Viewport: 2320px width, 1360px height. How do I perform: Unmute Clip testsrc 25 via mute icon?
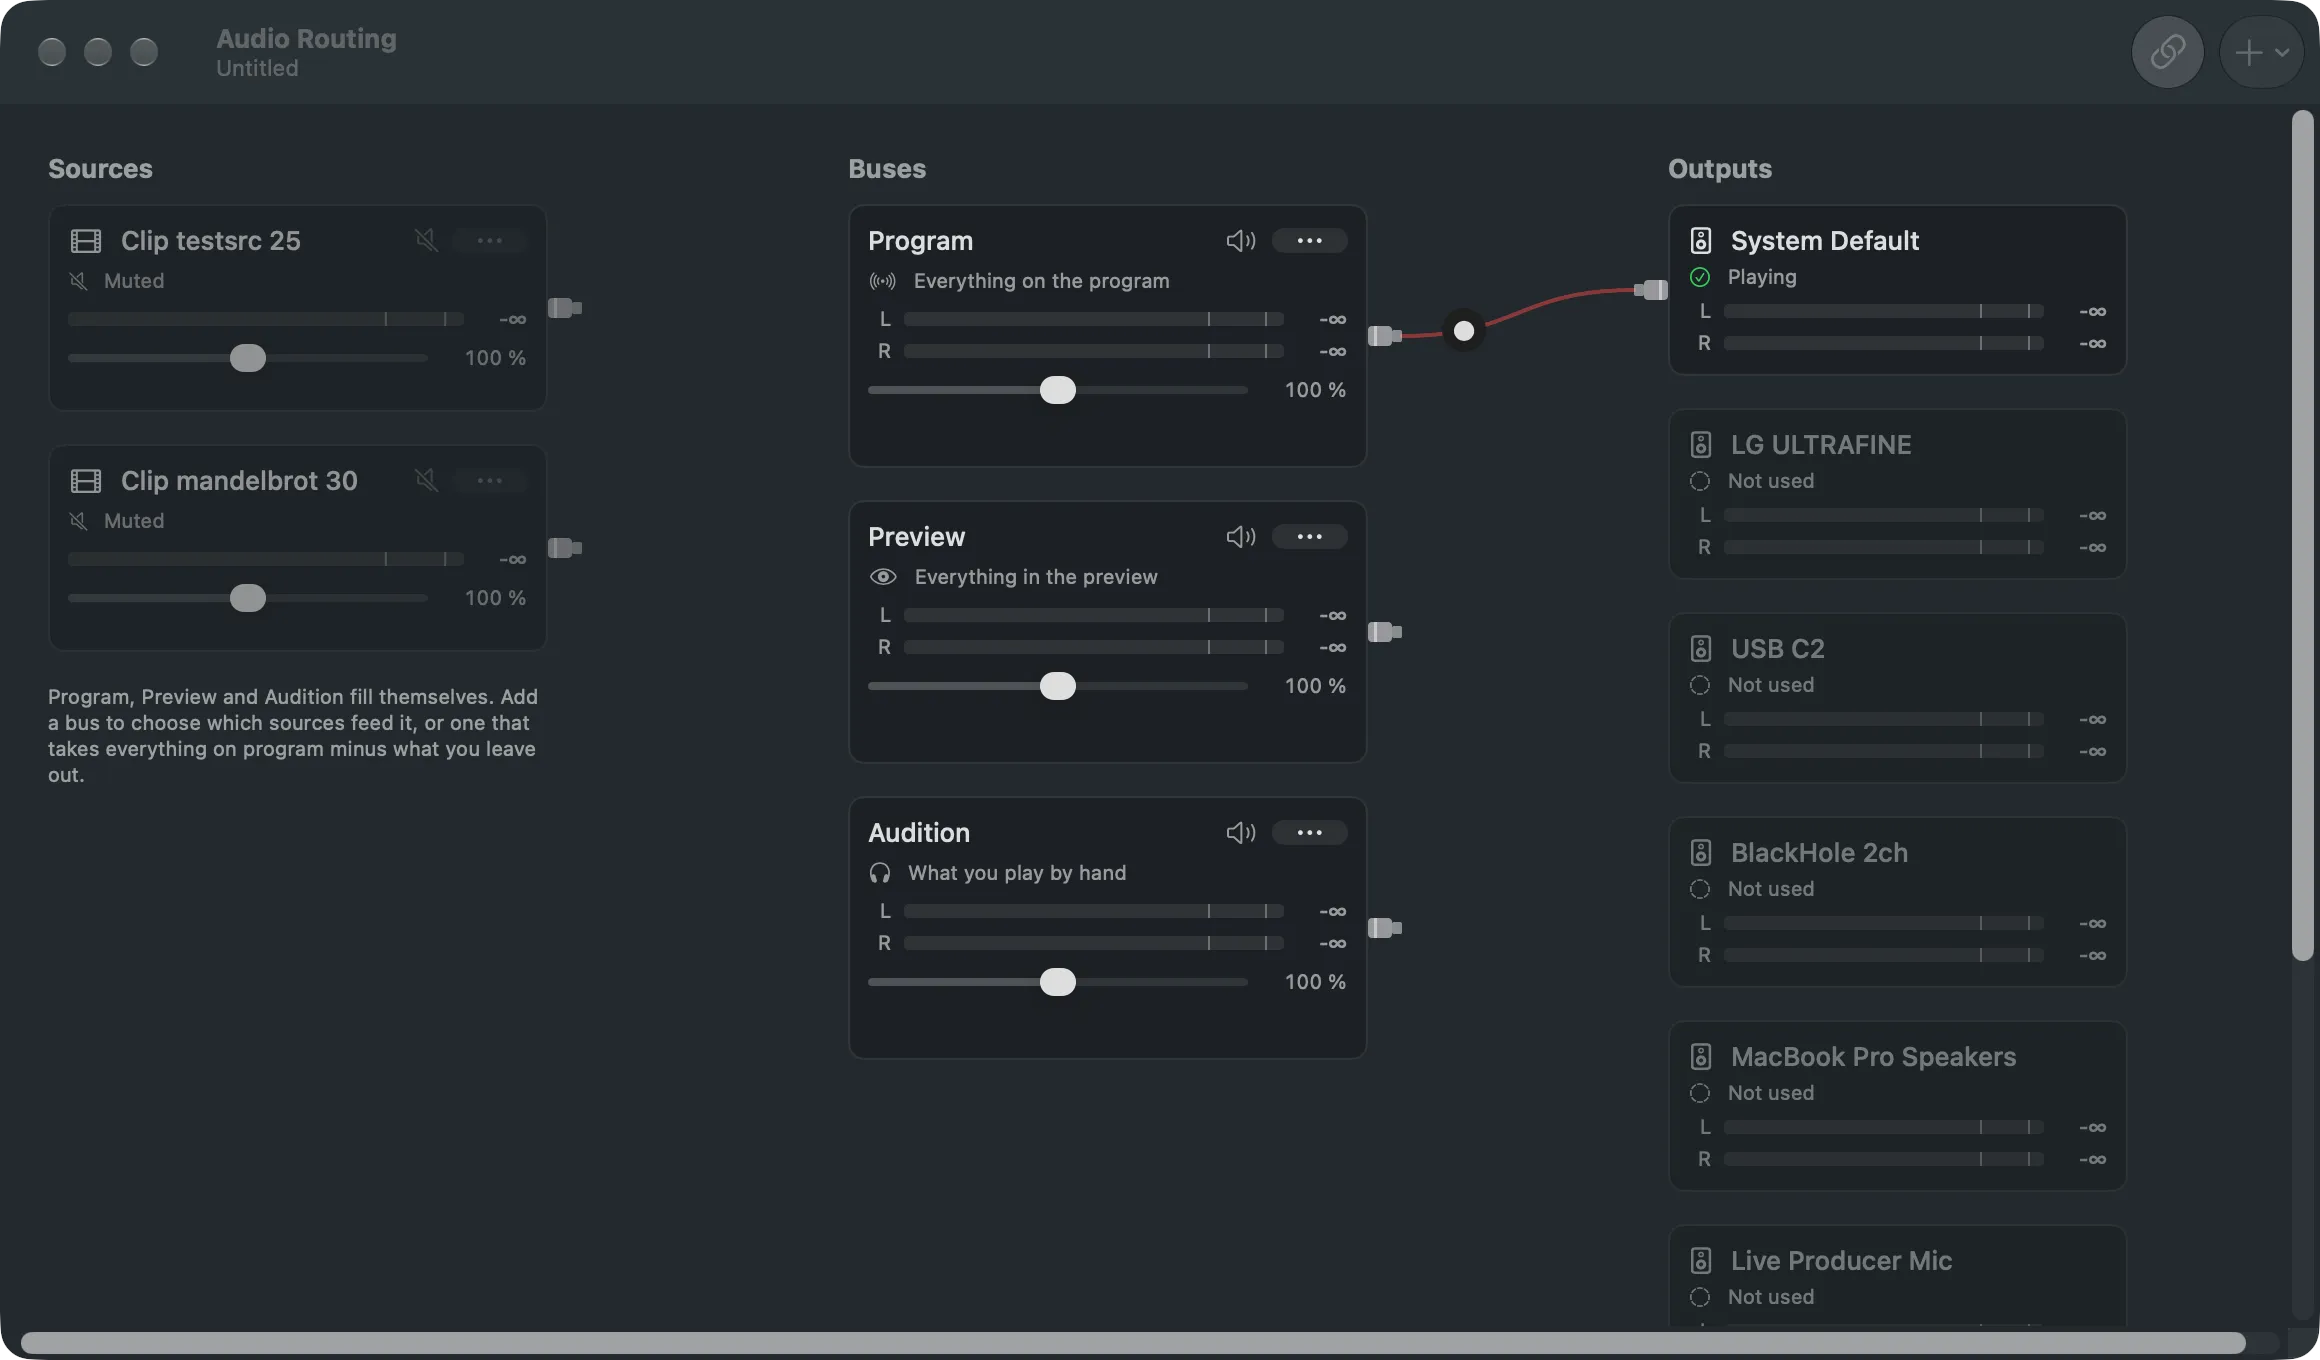pos(426,240)
